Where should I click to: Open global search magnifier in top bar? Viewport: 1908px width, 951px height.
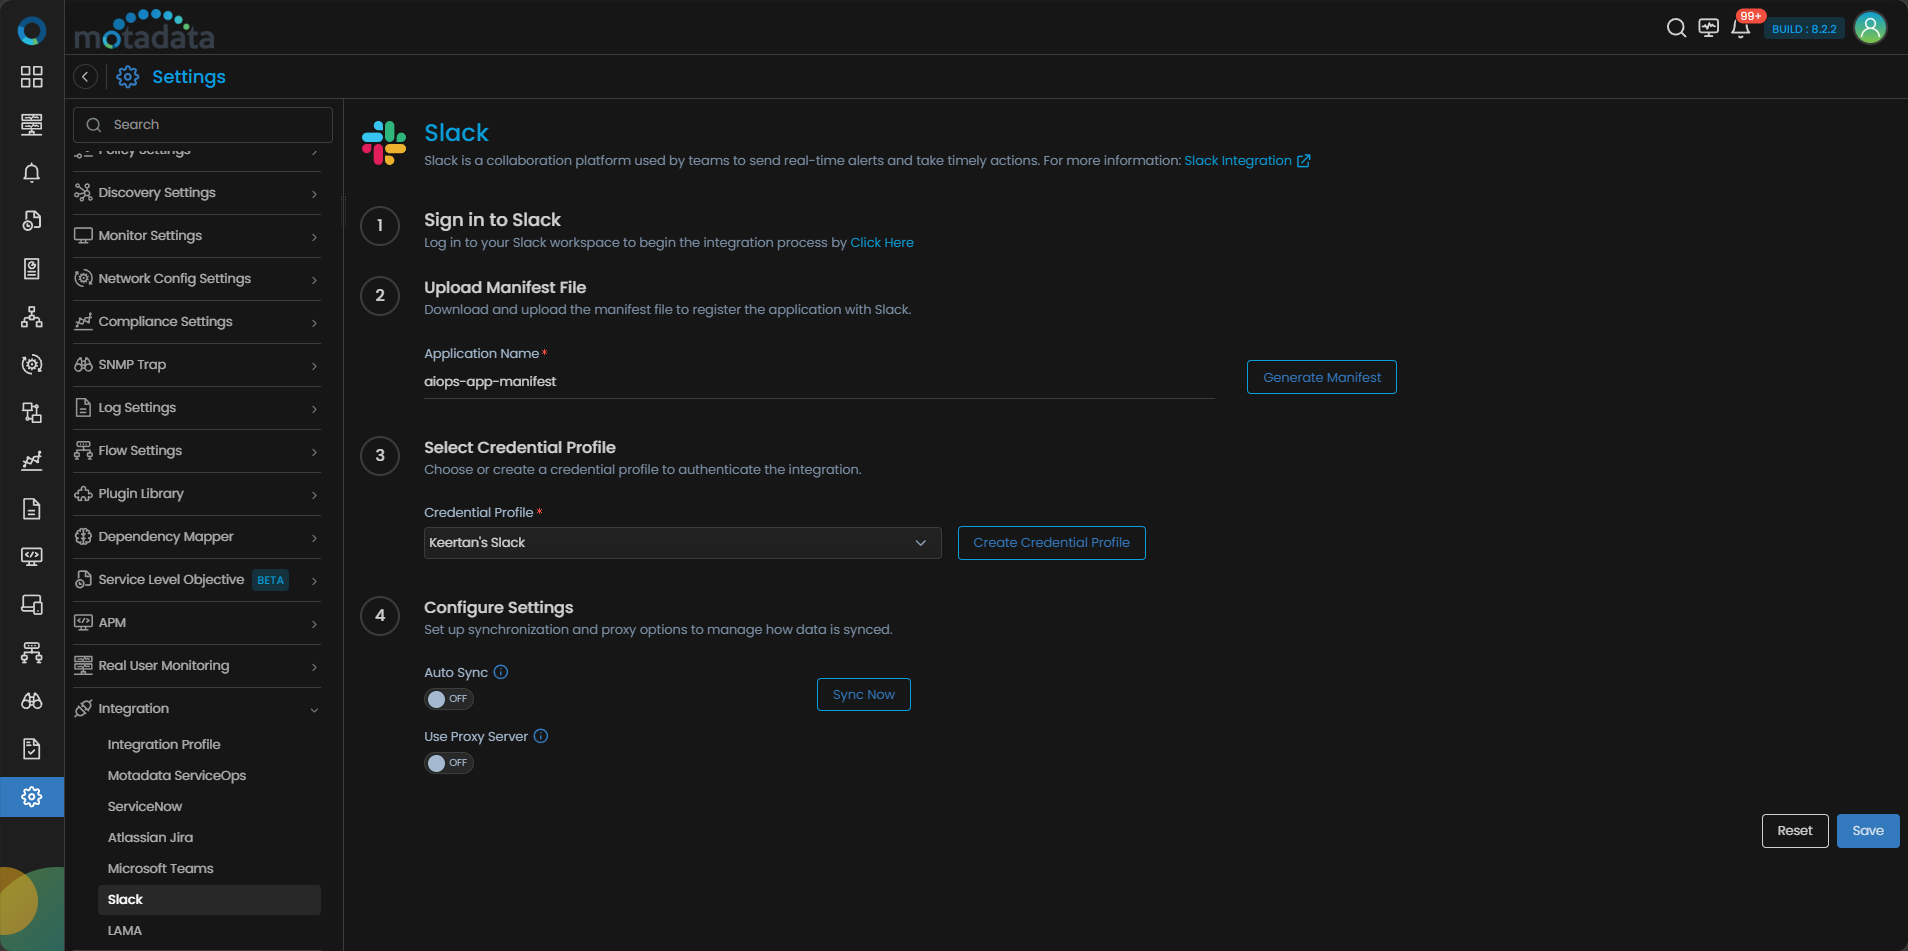(x=1676, y=28)
